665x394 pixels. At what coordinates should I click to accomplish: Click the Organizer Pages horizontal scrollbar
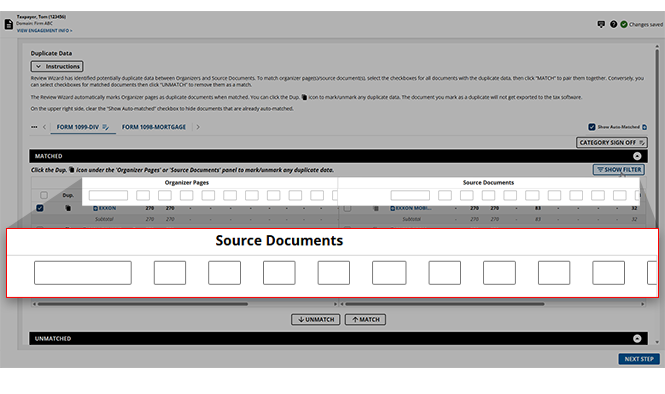[142, 304]
